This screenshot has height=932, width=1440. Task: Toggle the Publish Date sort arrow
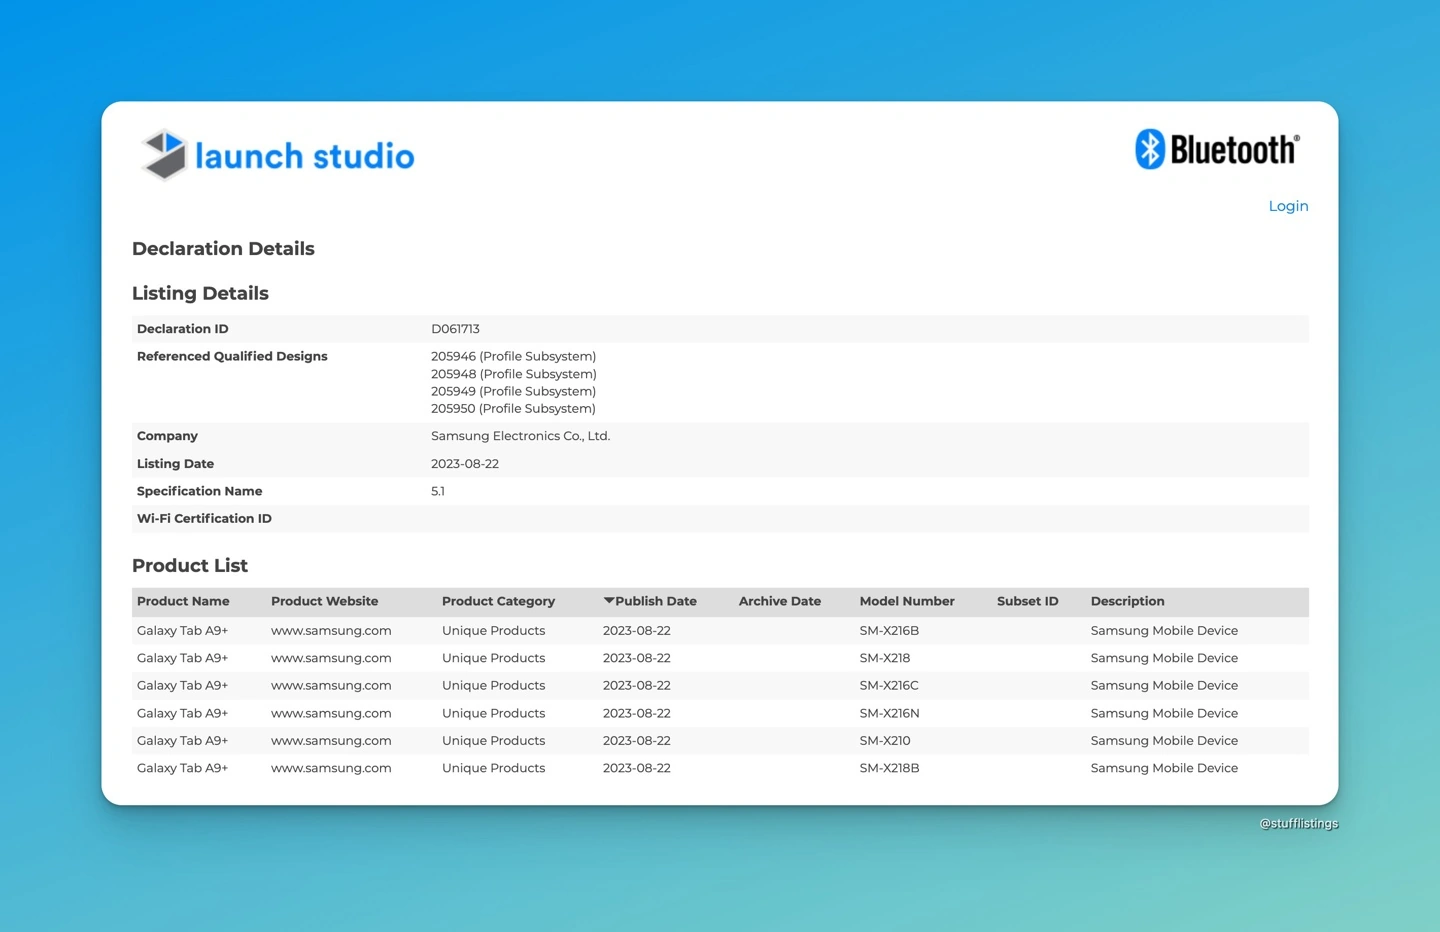coord(609,601)
